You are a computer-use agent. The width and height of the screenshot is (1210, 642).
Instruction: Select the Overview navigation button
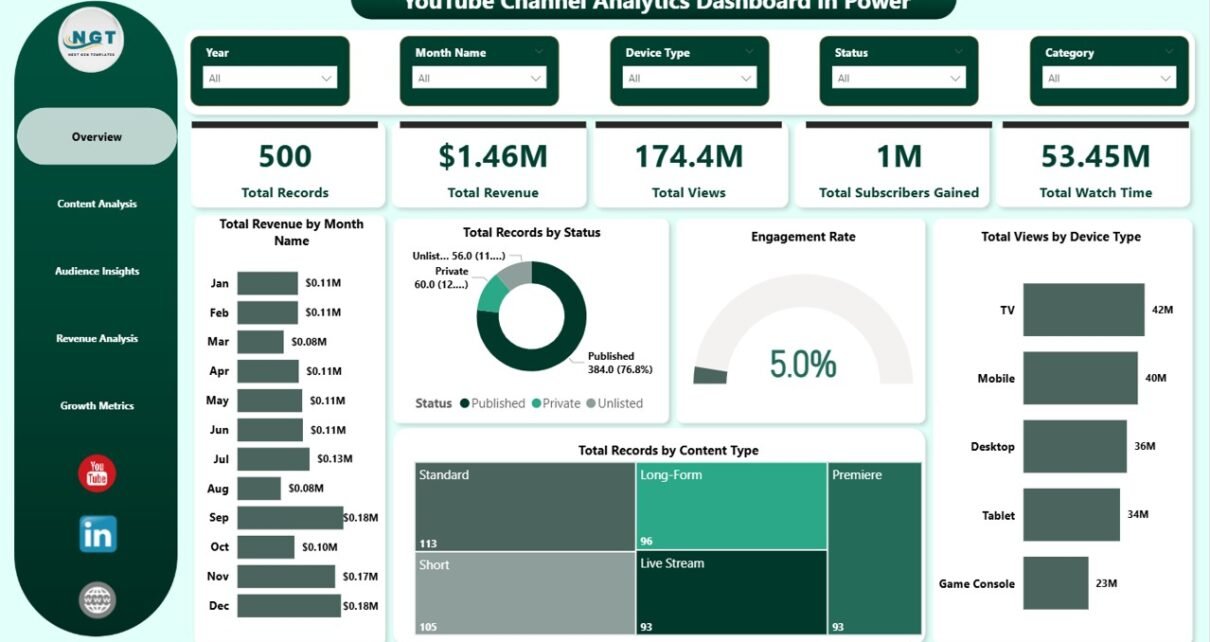click(97, 137)
